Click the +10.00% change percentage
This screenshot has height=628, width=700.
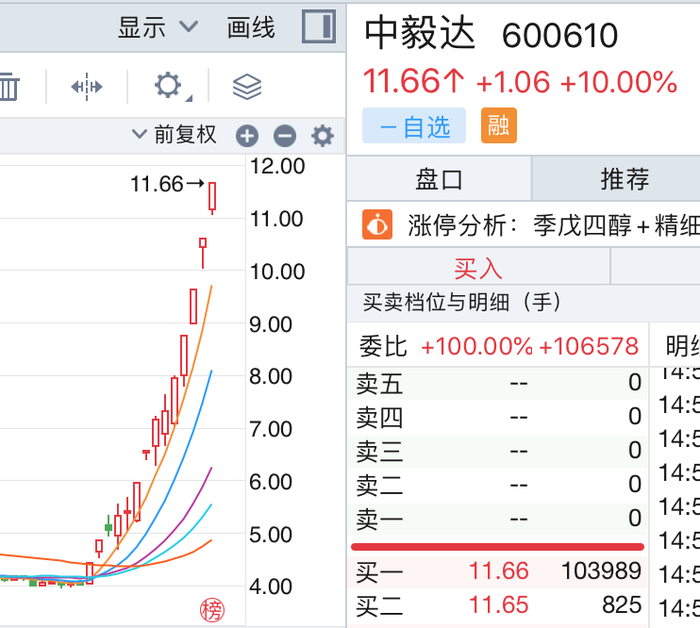point(619,83)
